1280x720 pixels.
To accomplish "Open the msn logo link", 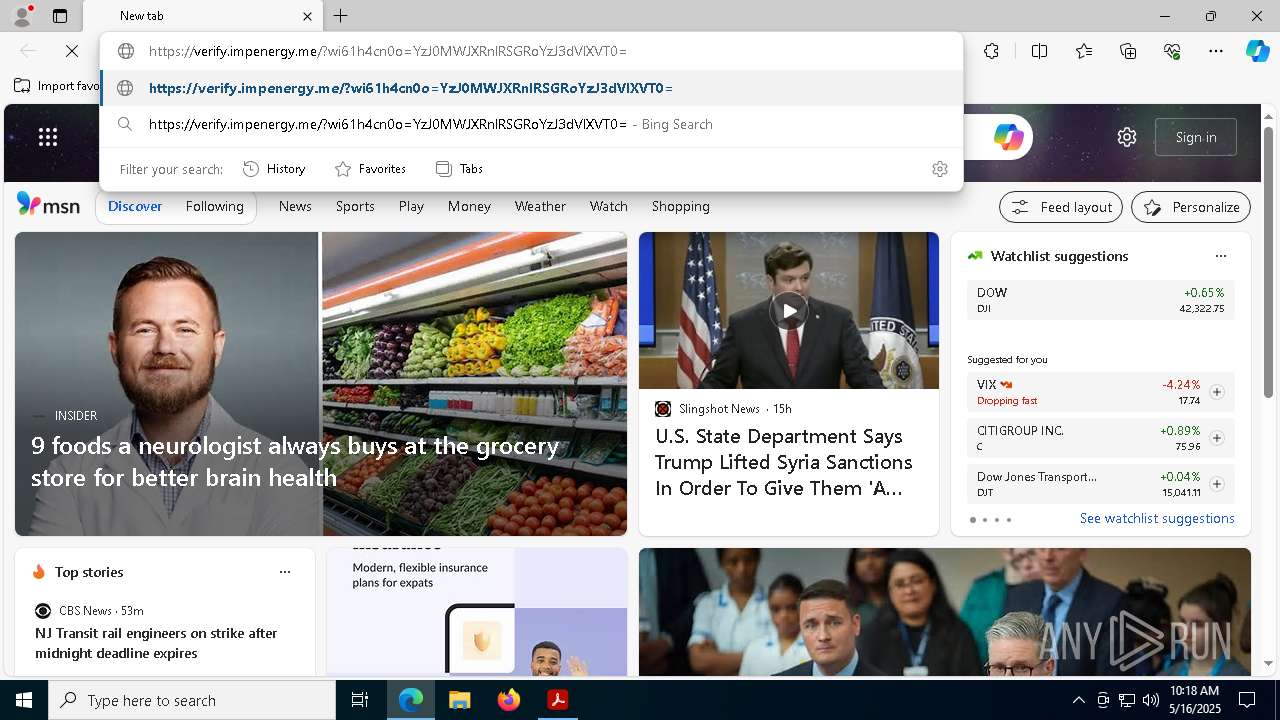I will (48, 205).
